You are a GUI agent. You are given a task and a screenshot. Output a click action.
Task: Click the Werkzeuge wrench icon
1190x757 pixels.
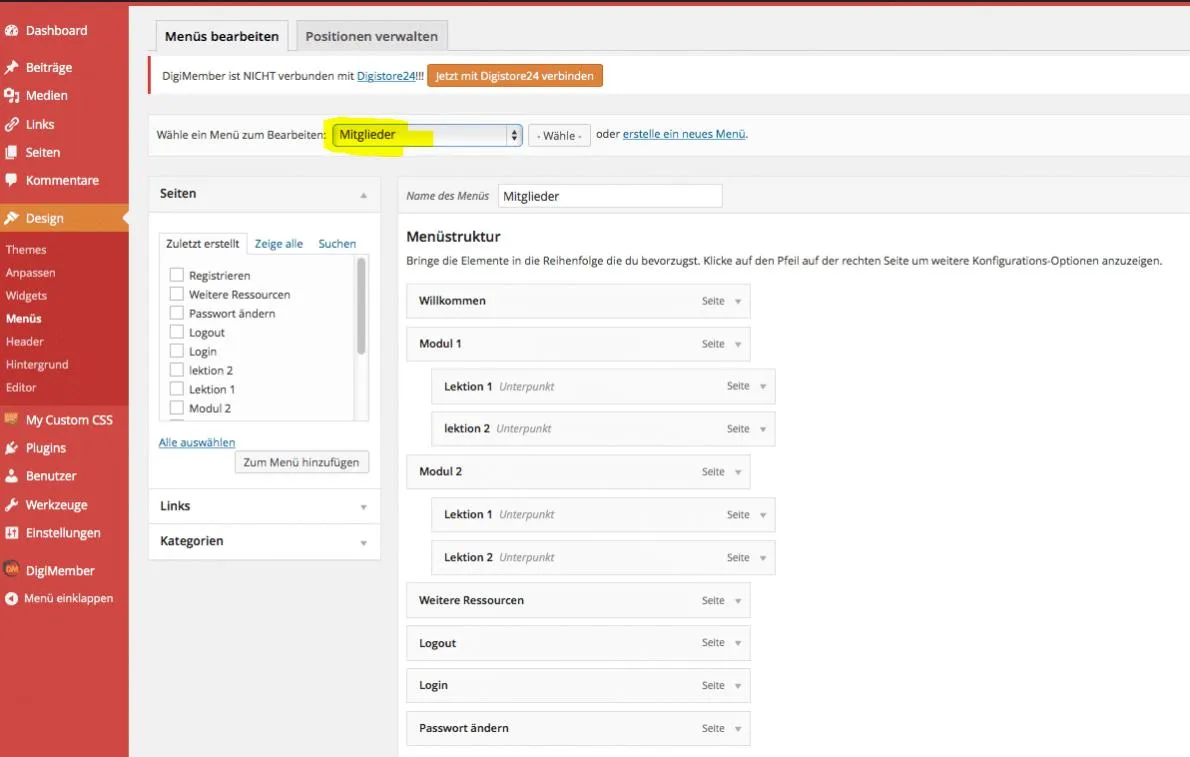11,505
